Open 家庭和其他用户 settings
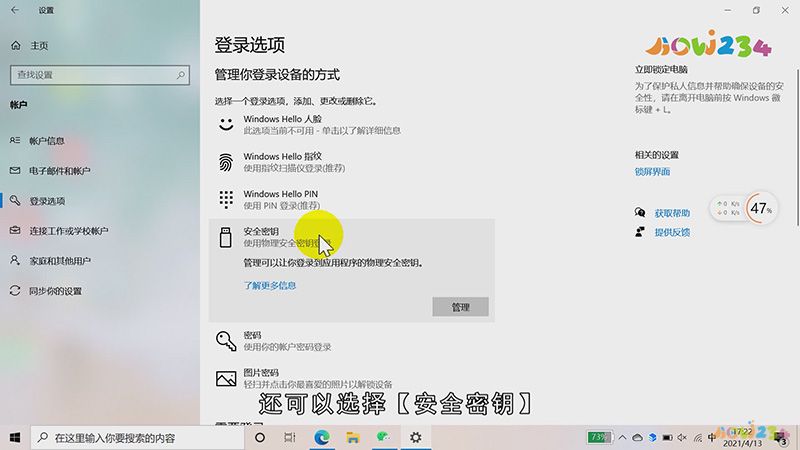 (x=60, y=261)
